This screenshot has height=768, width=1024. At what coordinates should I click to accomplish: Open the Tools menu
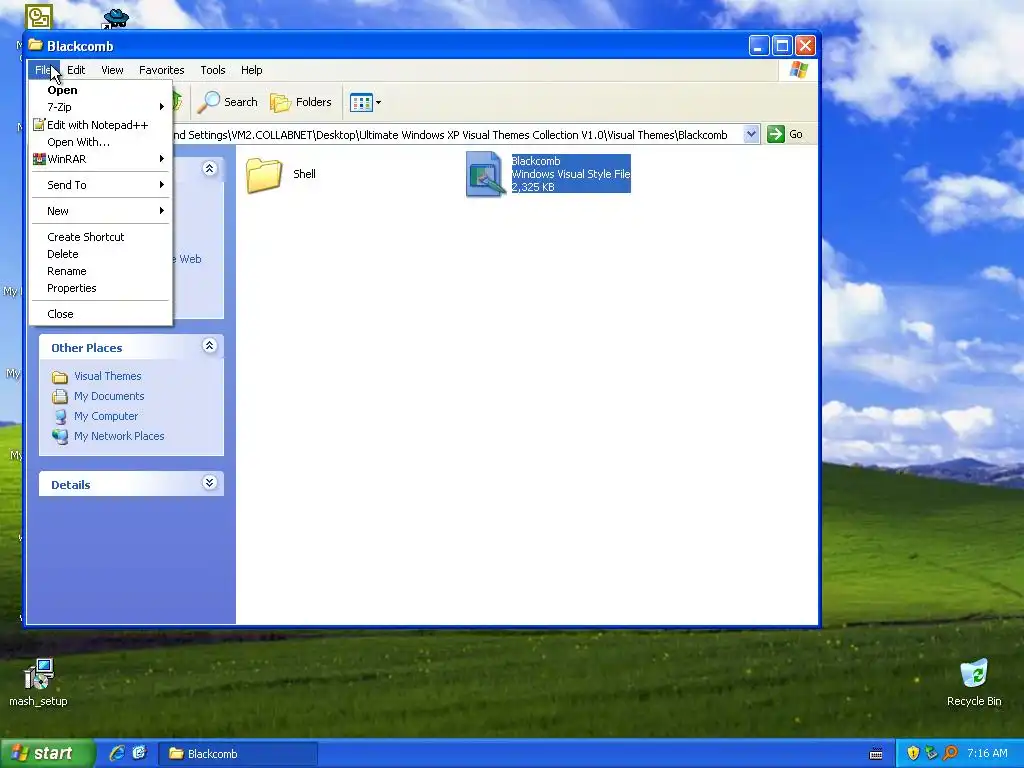[x=213, y=70]
